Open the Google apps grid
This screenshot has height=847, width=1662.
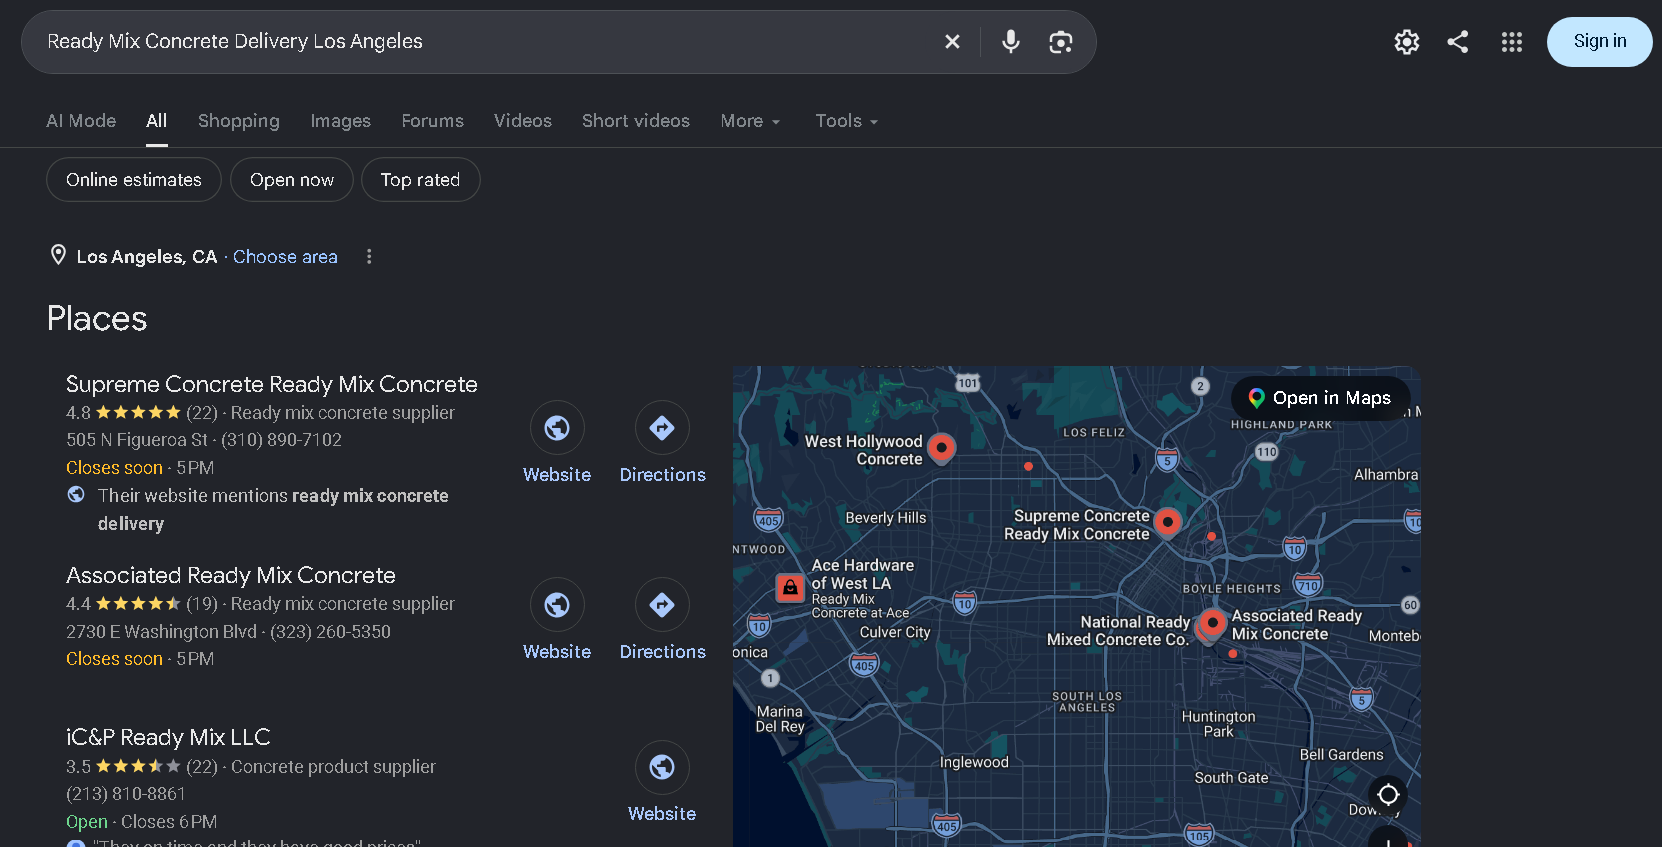pos(1512,41)
